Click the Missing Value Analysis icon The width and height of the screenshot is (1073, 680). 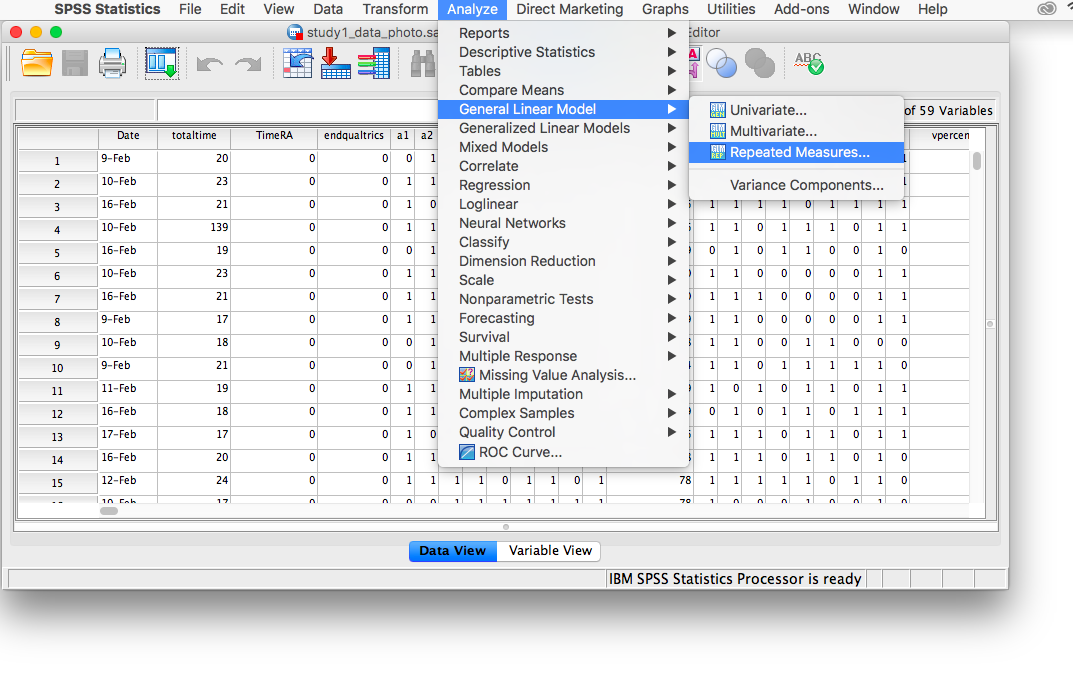coord(467,375)
